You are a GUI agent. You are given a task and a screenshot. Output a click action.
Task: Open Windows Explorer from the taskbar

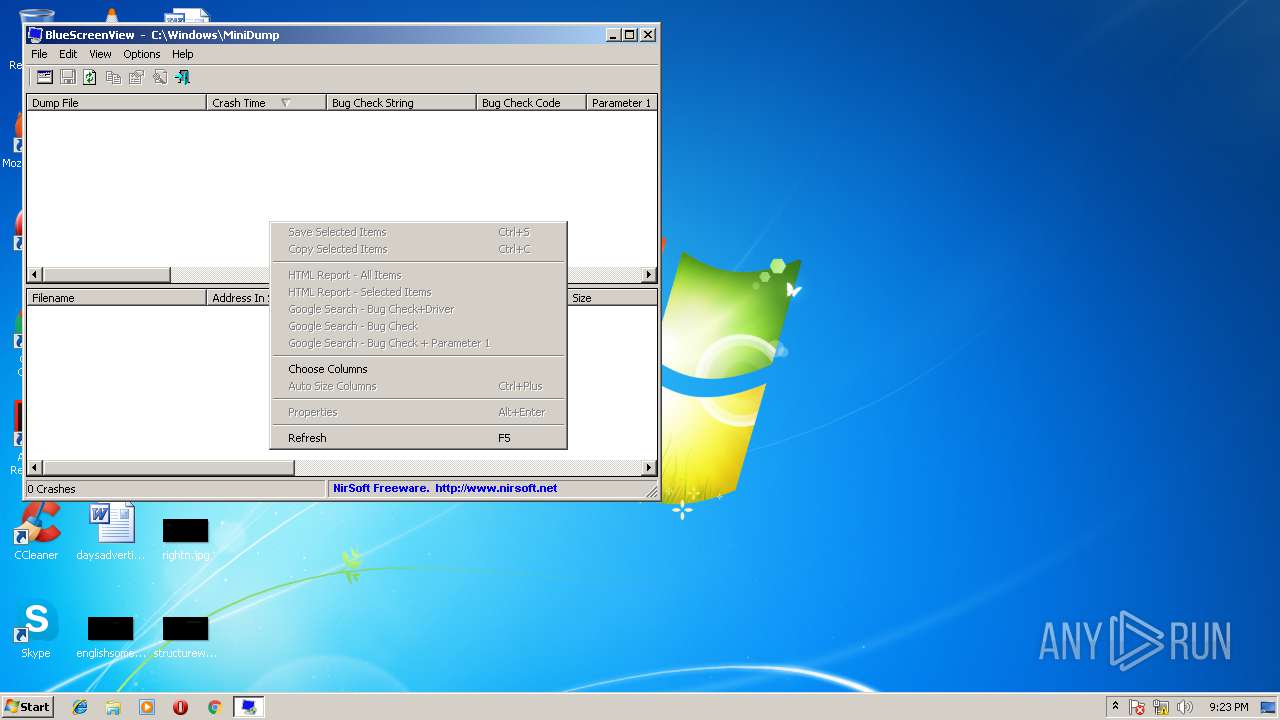[x=113, y=707]
